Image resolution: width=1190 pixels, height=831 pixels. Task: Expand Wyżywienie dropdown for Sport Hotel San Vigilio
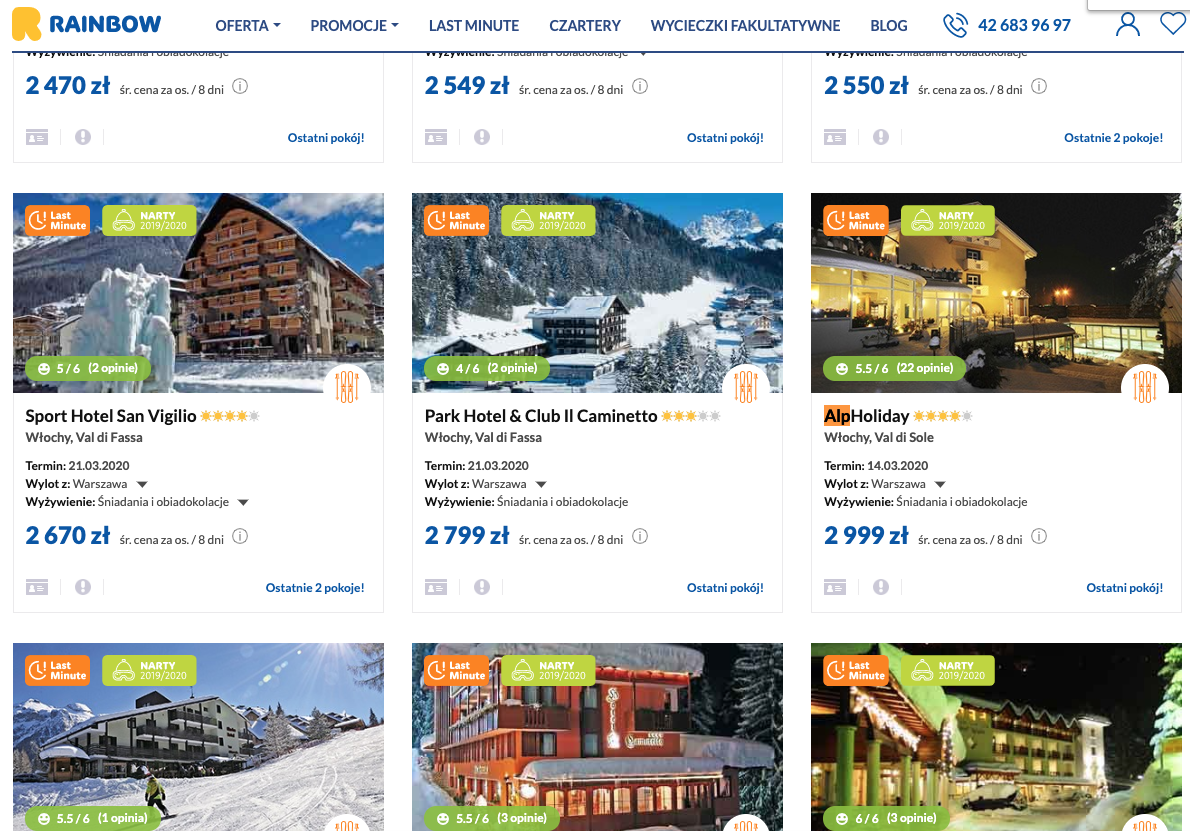243,502
